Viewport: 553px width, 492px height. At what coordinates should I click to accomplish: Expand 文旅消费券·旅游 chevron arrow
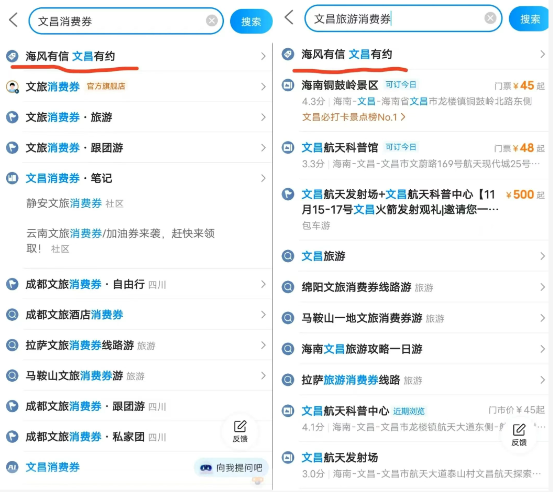(x=263, y=117)
